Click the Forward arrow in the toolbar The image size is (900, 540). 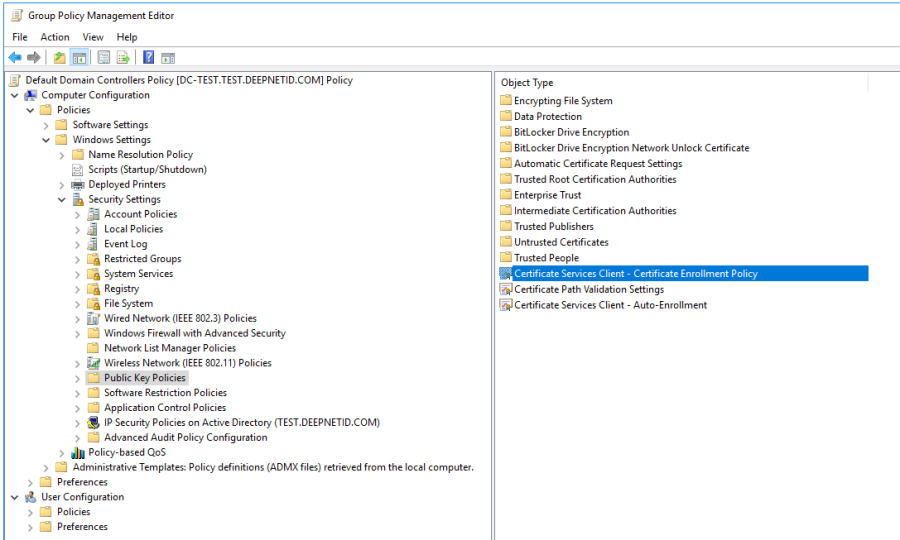coord(34,58)
